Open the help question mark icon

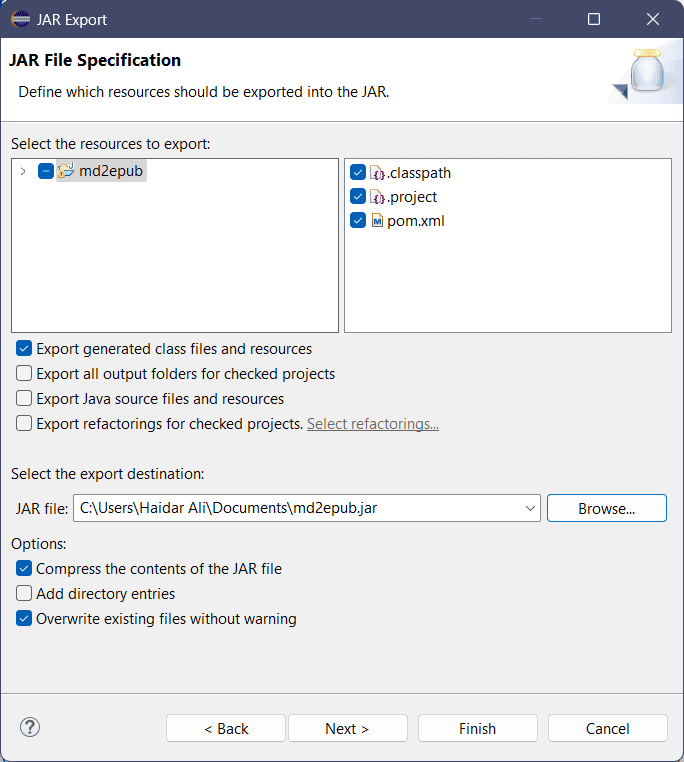click(30, 727)
